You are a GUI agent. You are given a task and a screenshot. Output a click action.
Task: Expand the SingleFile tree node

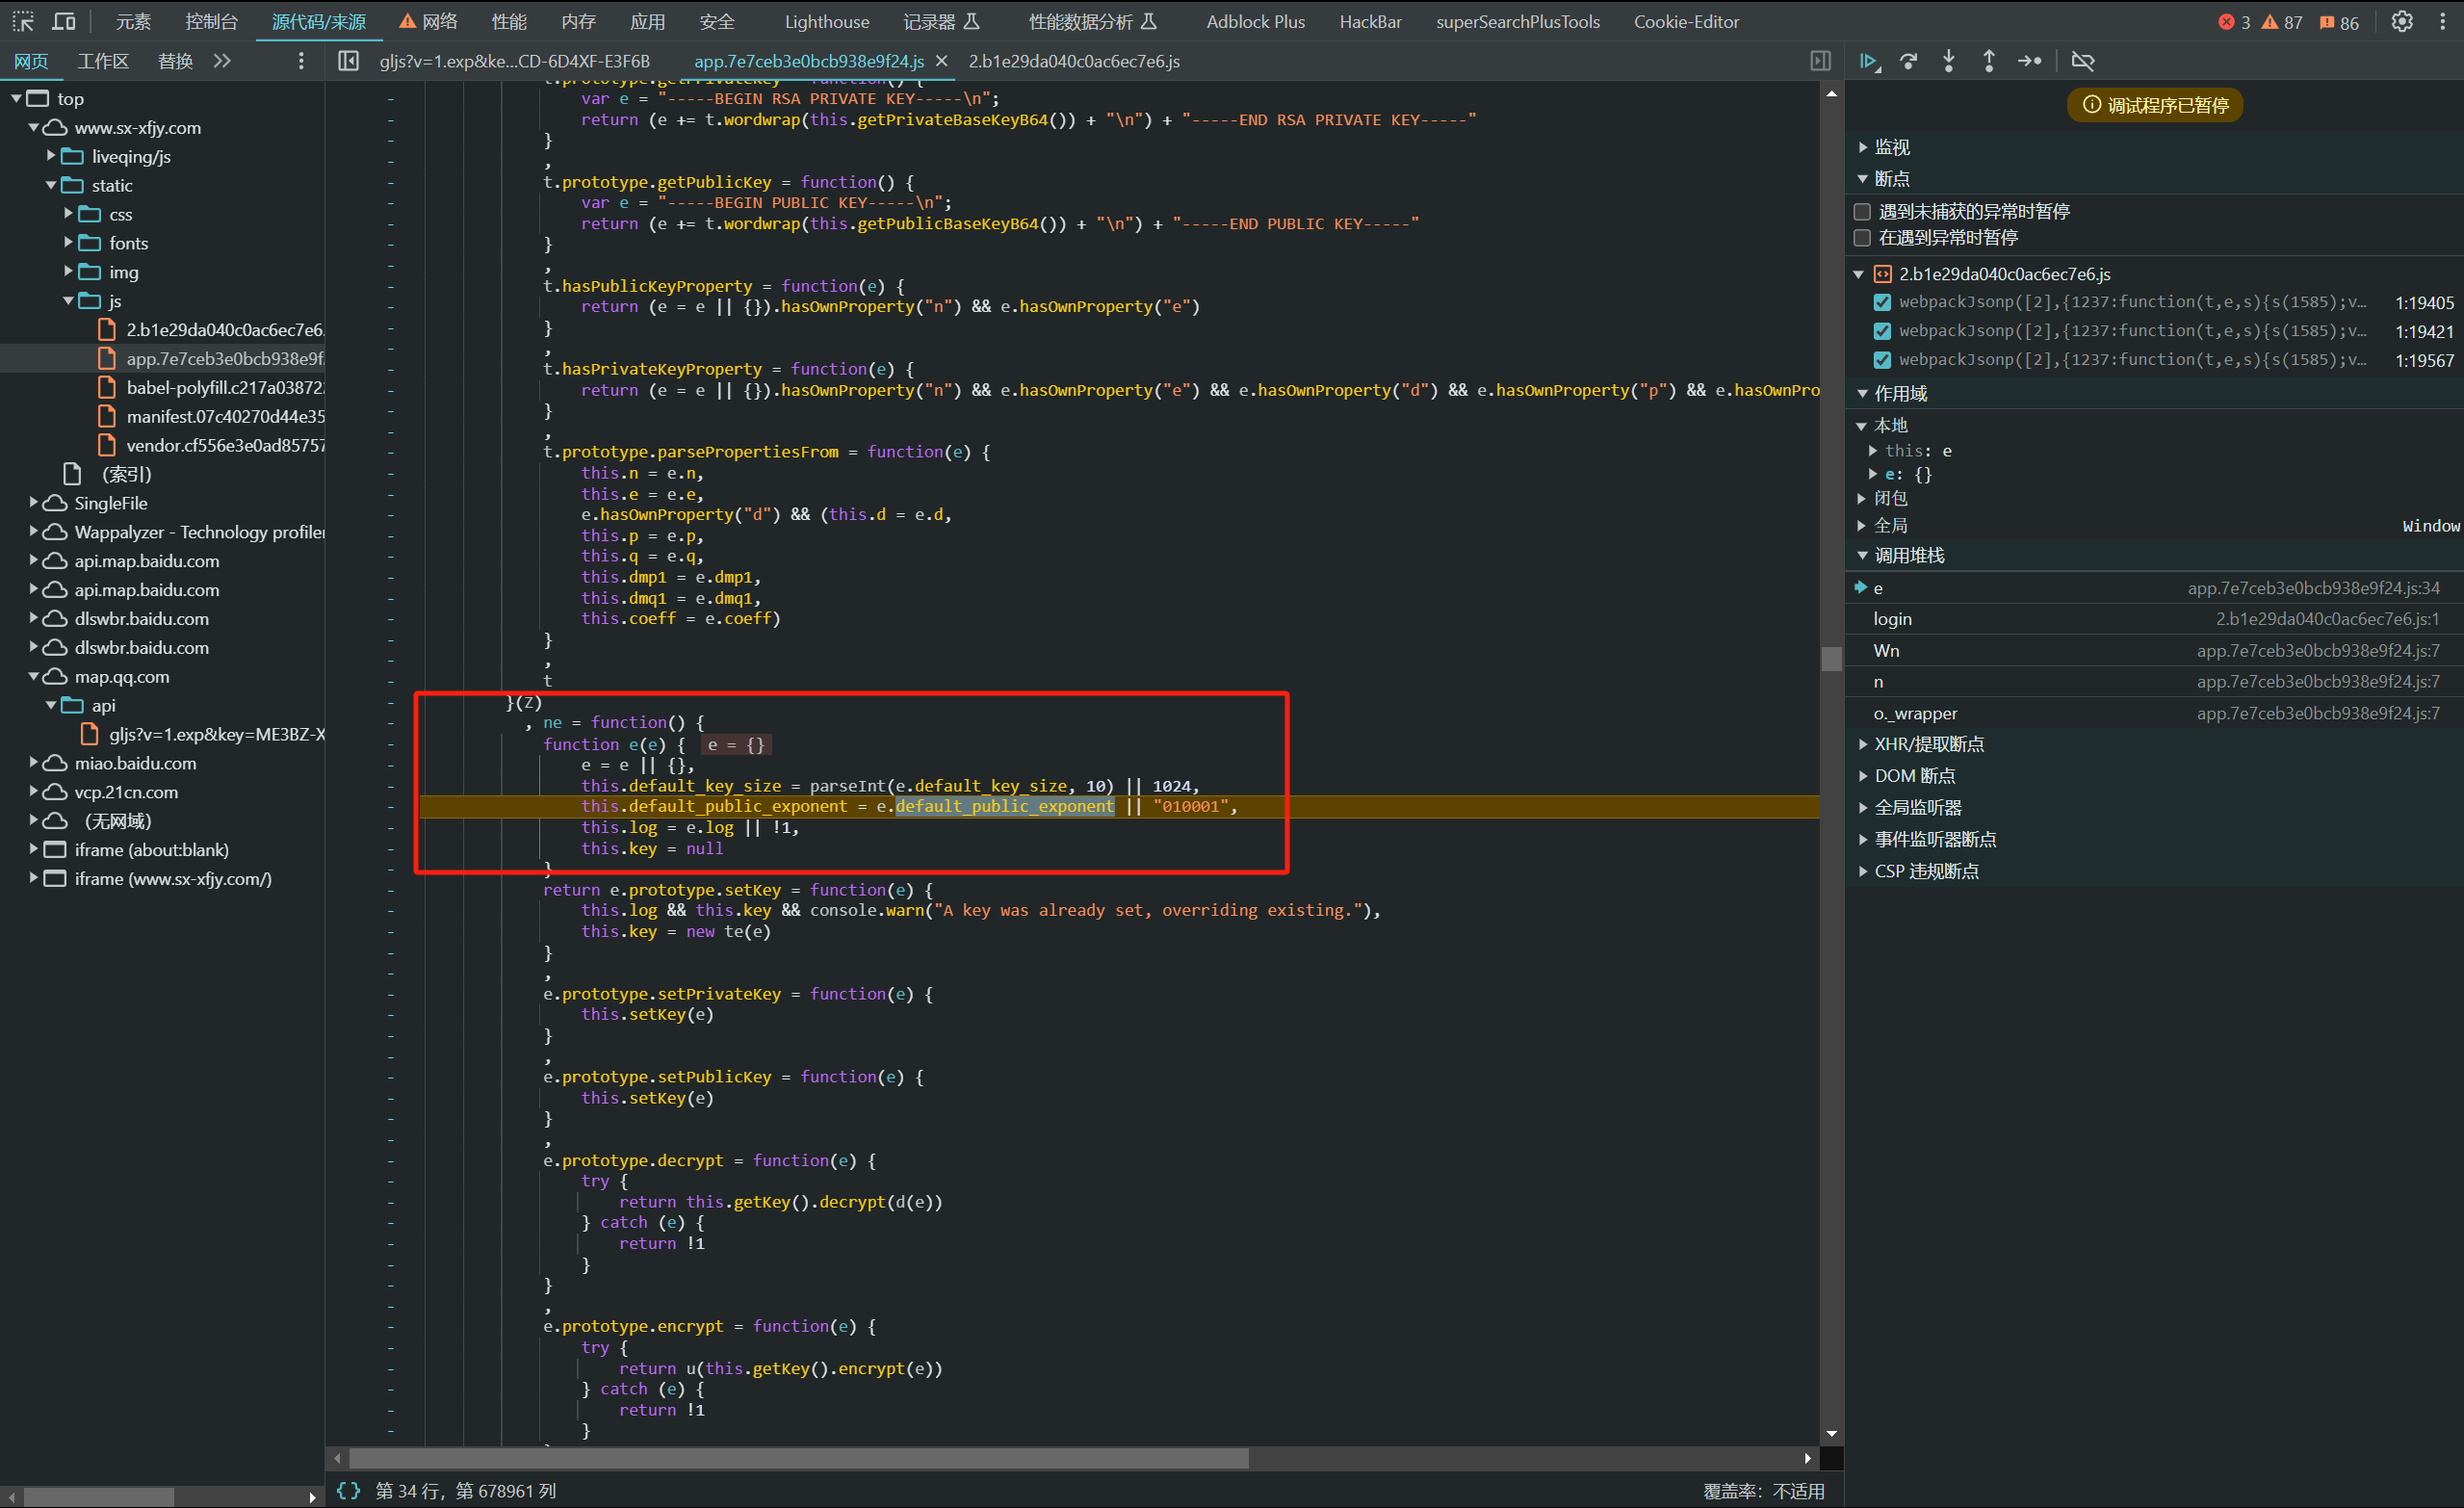click(33, 503)
